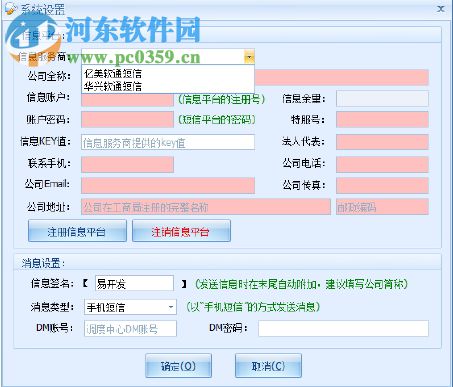The image size is (453, 387).
Task: Confirm with the 确定(O) button
Action: pyautogui.click(x=178, y=366)
